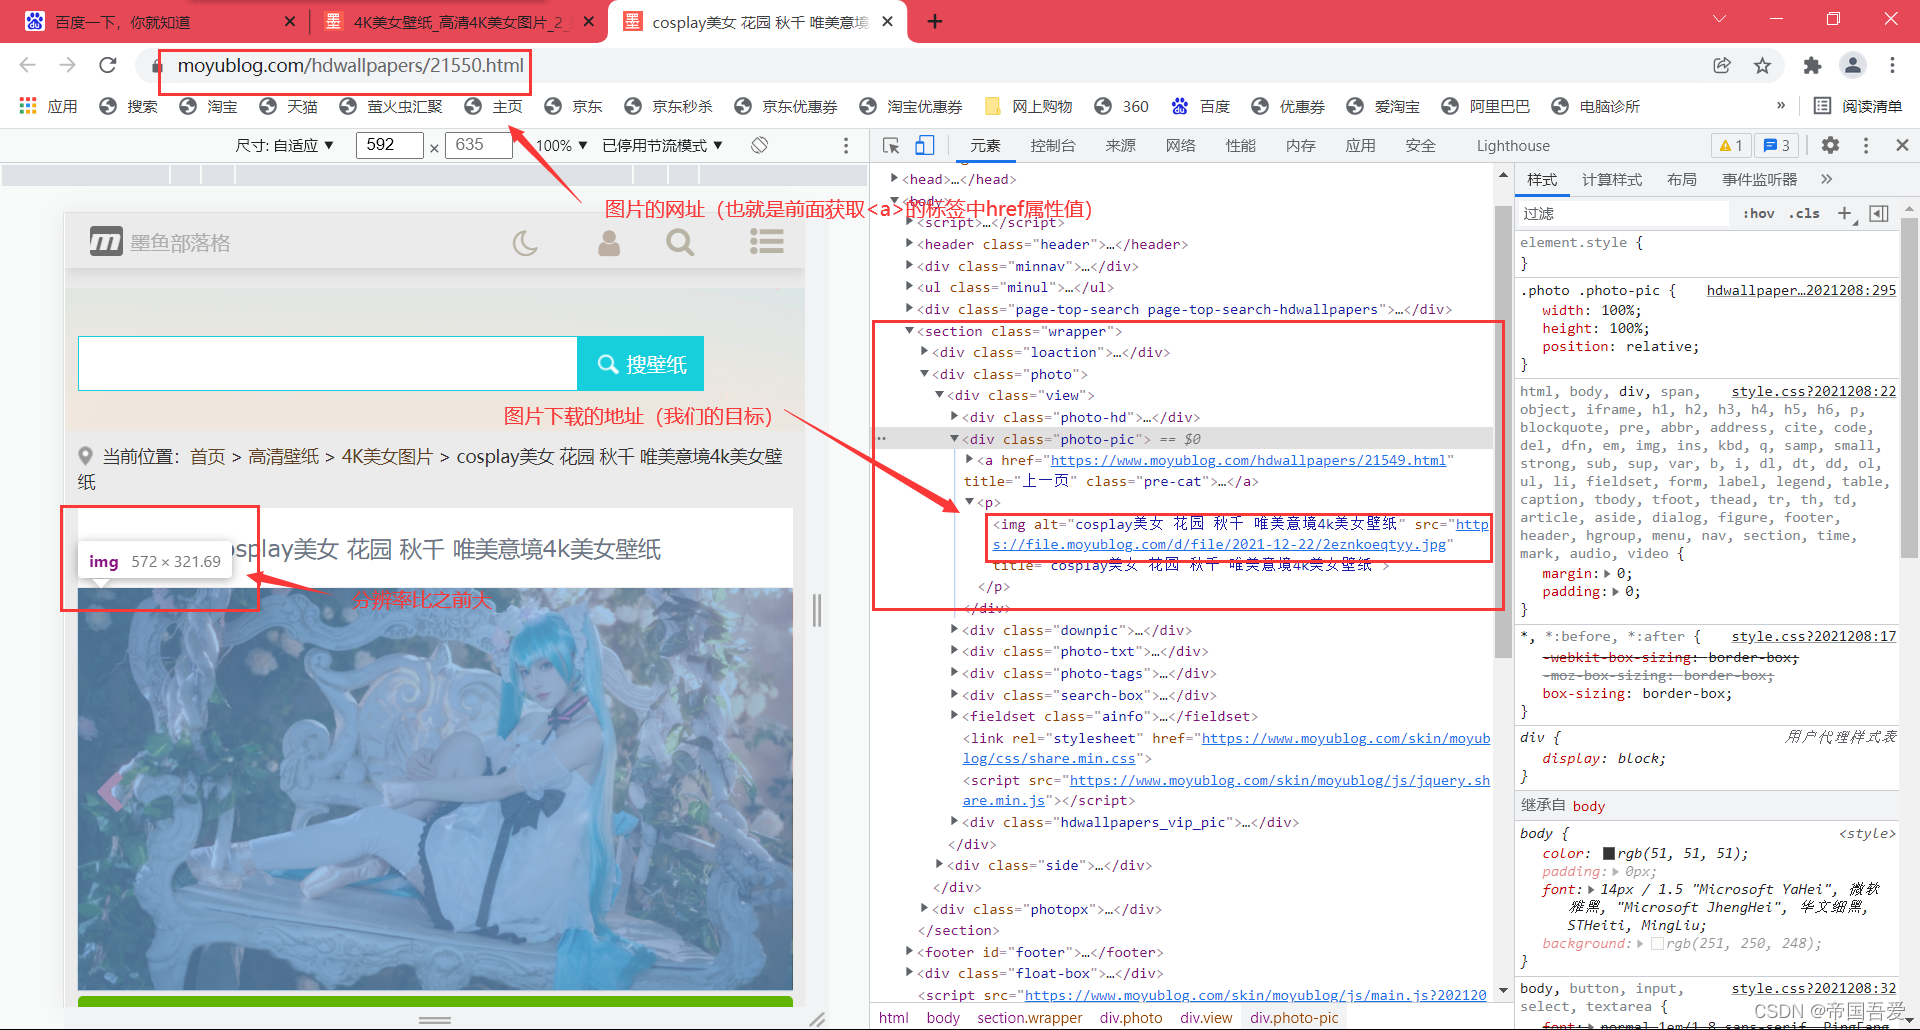Toggle the computed styles sidebar pane
The image size is (1920, 1030).
(1879, 213)
